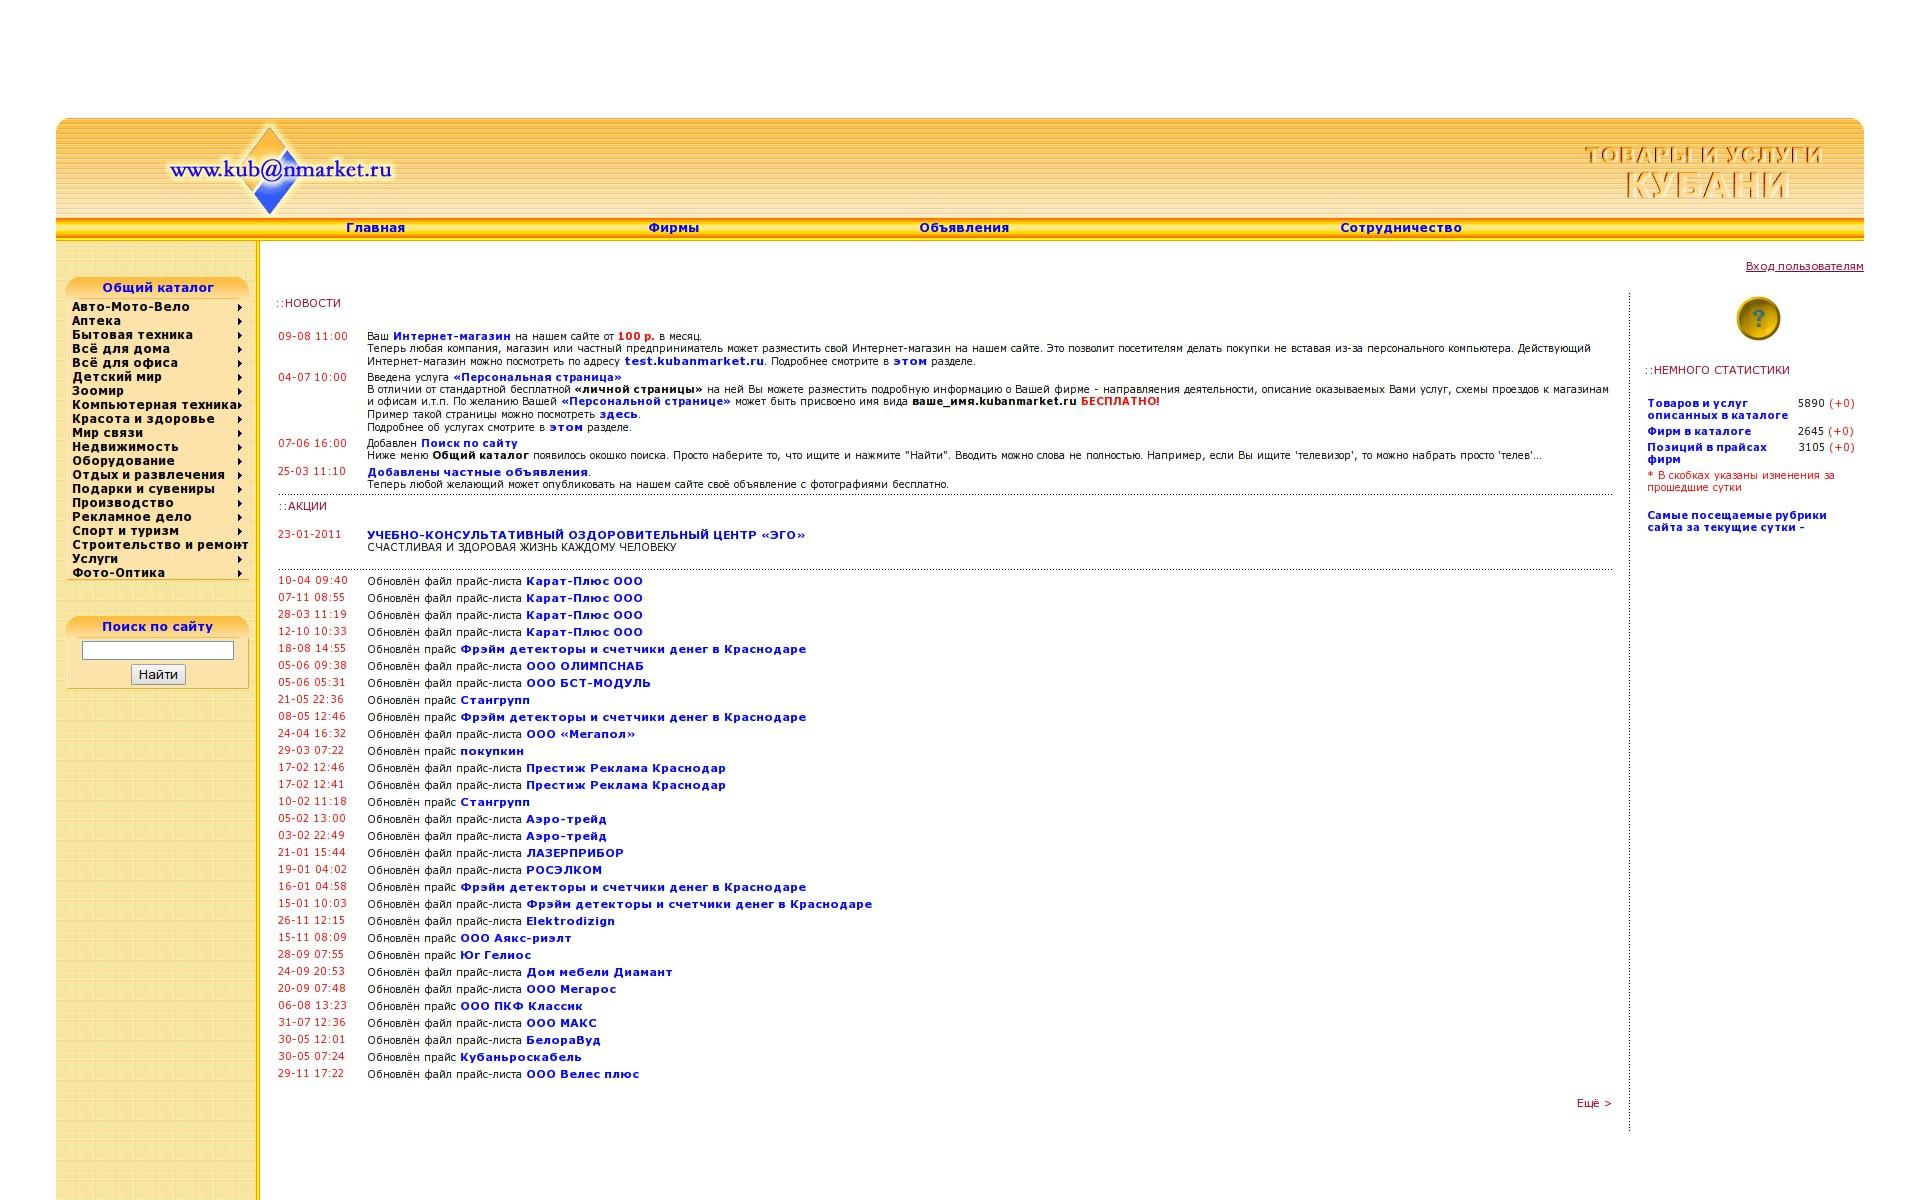This screenshot has width=1920, height=1200.
Task: Open the ООО ОЛИМПСНАБ company link
Action: click(584, 666)
